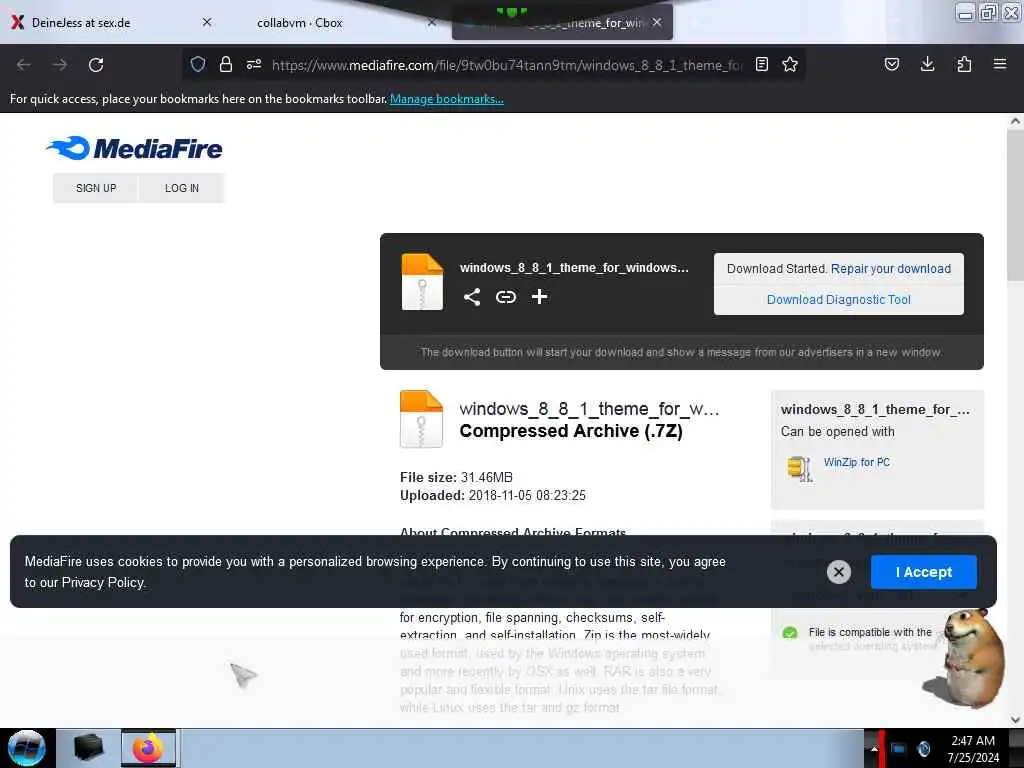This screenshot has width=1024, height=768.
Task: Click the MediaFire logo
Action: pos(135,148)
